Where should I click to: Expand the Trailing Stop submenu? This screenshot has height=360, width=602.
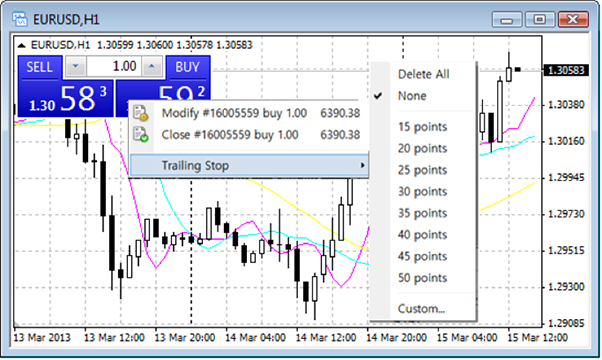pyautogui.click(x=249, y=165)
